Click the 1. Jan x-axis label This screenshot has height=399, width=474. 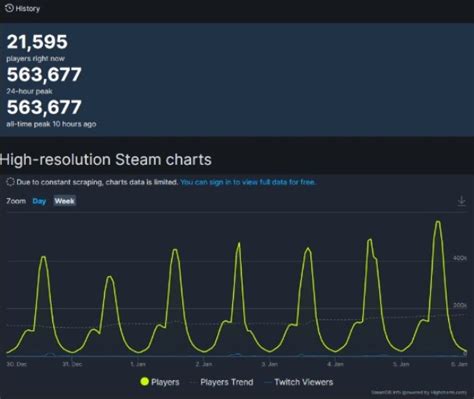click(x=138, y=364)
